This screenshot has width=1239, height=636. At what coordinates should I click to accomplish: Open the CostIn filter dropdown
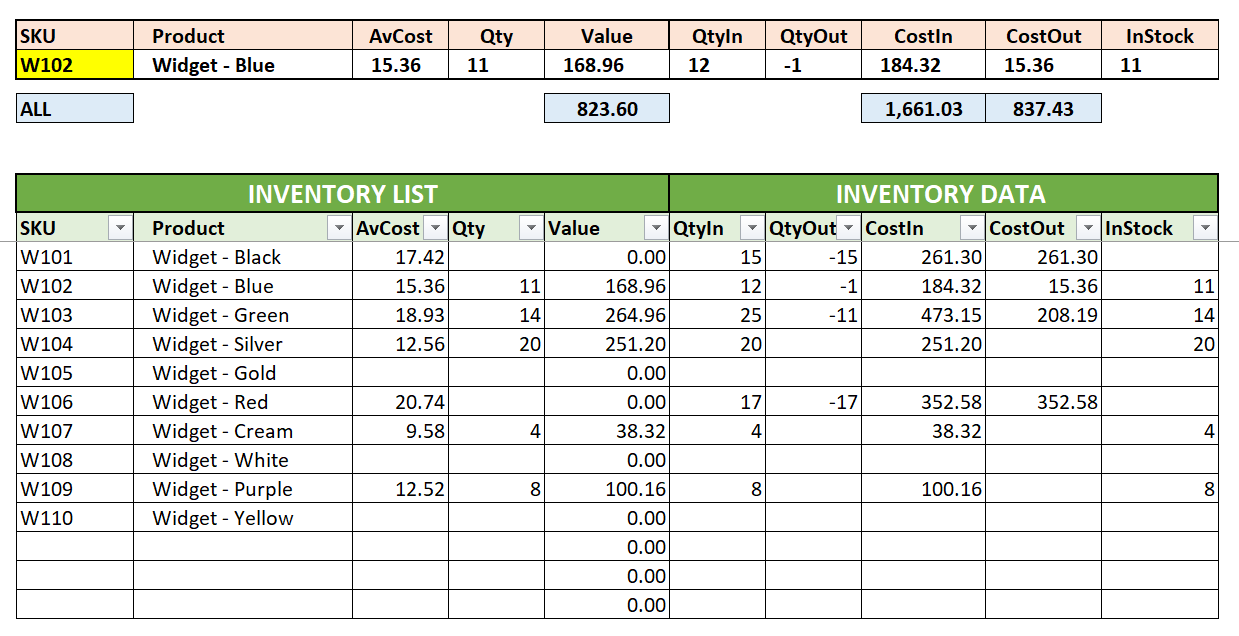(971, 228)
